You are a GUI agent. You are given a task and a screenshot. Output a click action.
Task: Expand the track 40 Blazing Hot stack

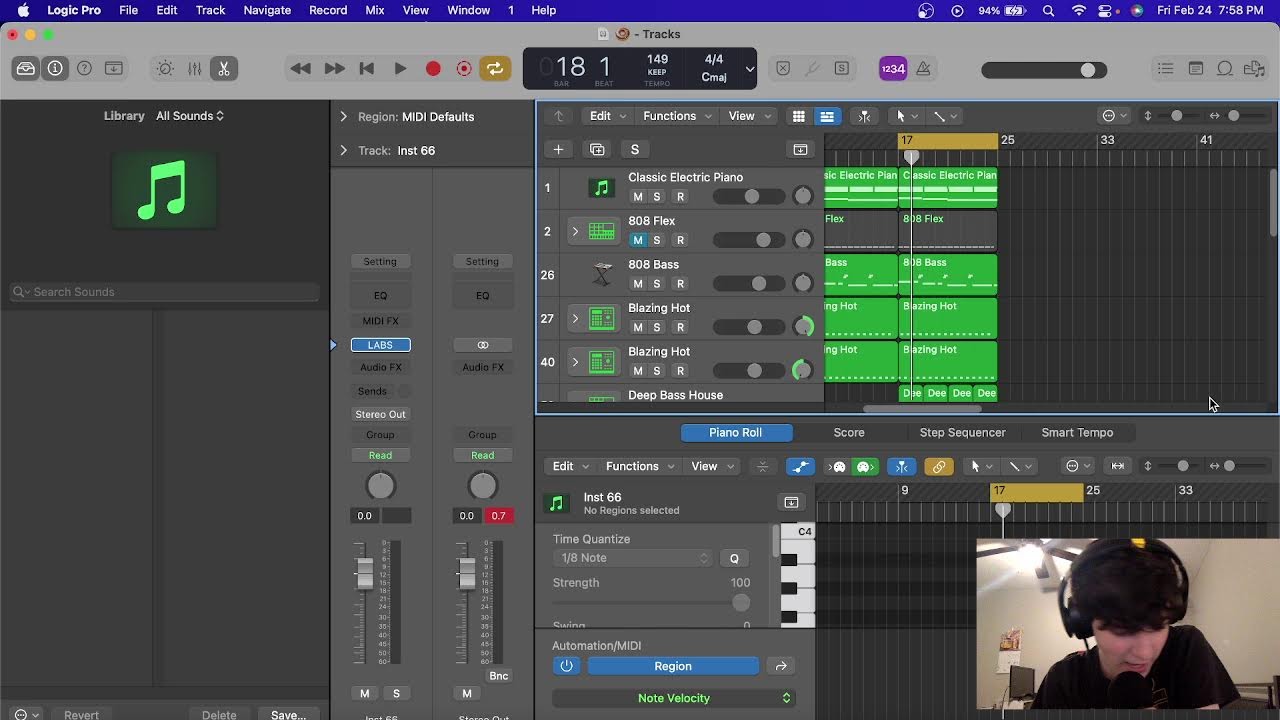[x=575, y=362]
